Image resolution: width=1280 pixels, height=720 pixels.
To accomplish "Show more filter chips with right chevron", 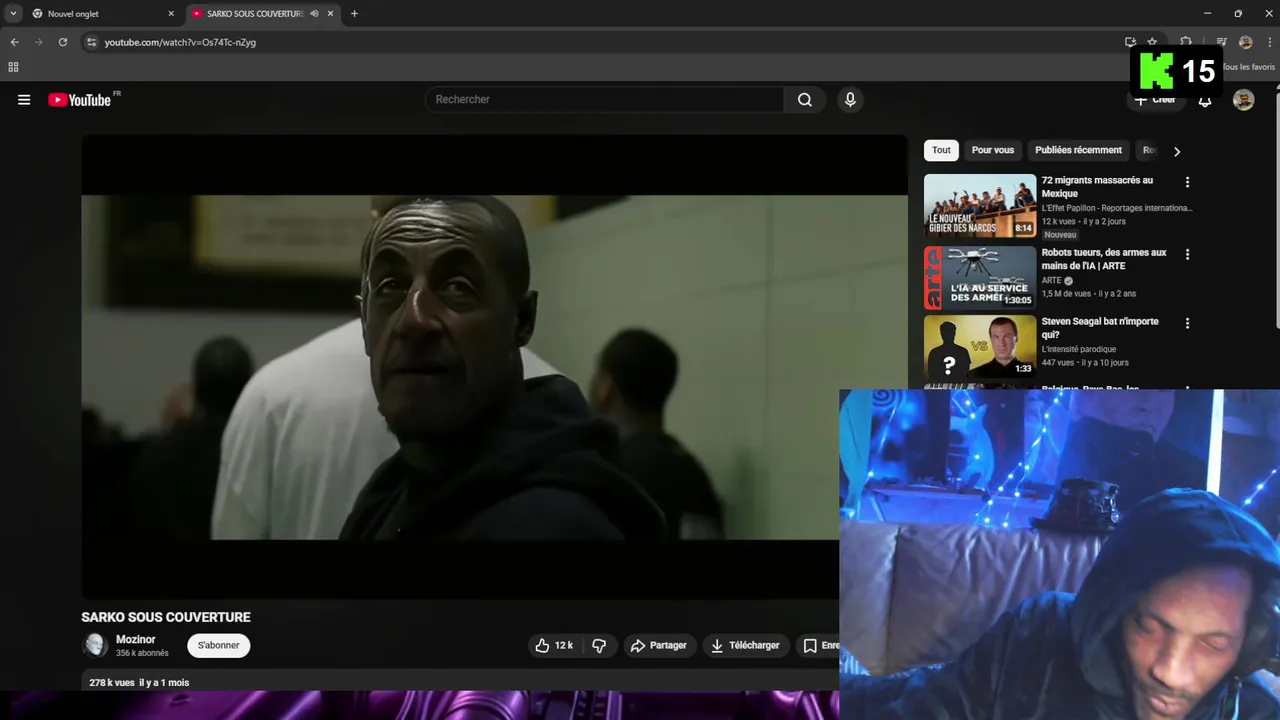I will tap(1177, 152).
